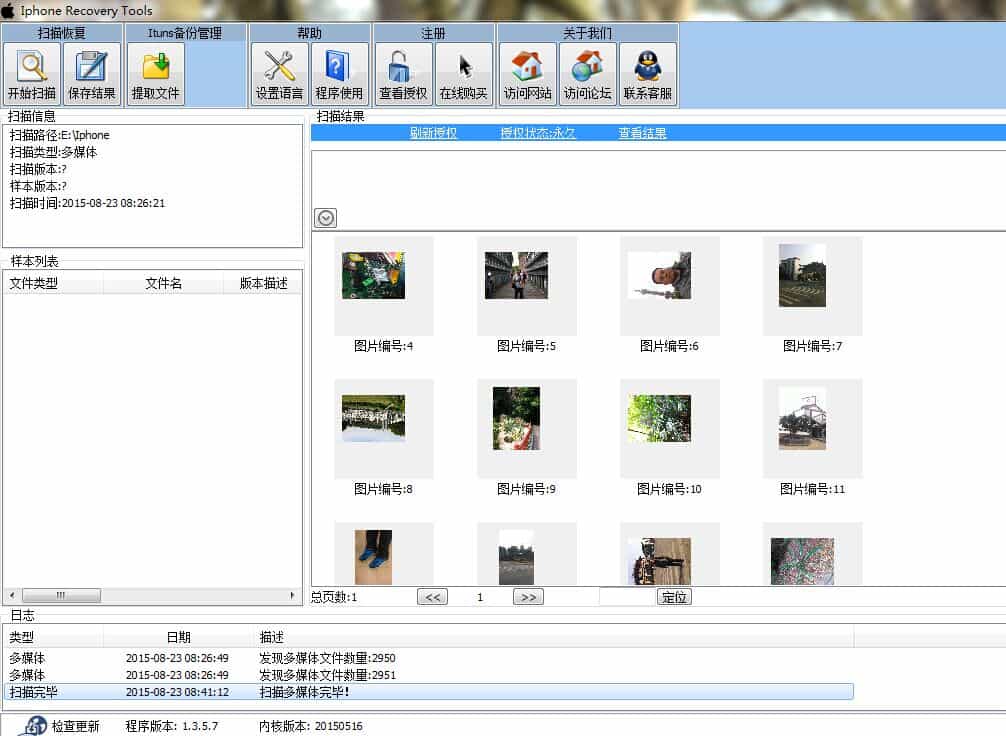Select log row 发现多媒体文件数量:2950
1006x736 pixels.
click(x=429, y=658)
